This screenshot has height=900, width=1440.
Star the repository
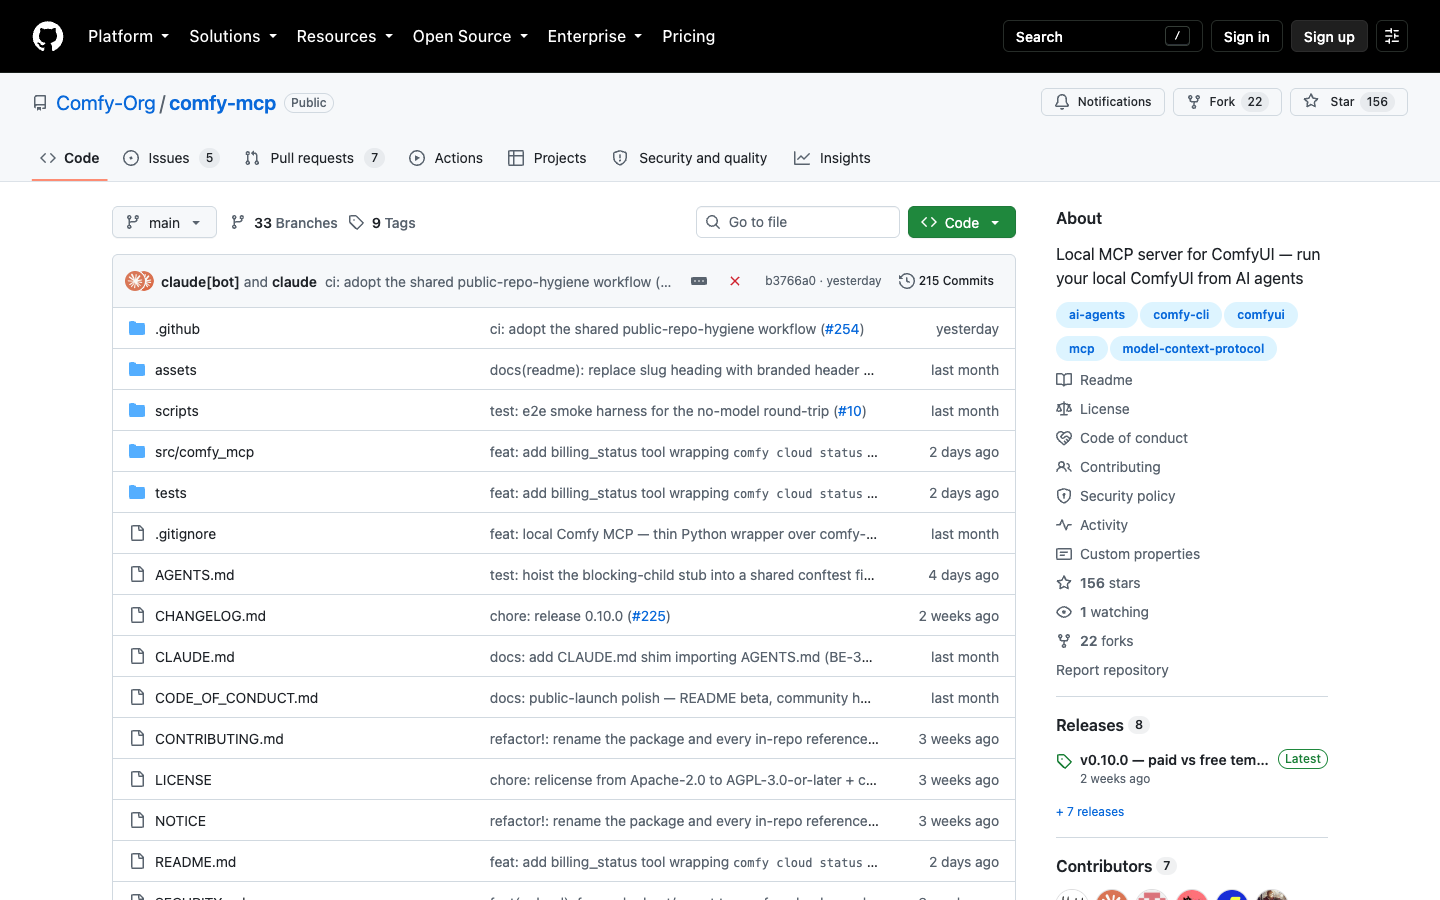point(1349,102)
